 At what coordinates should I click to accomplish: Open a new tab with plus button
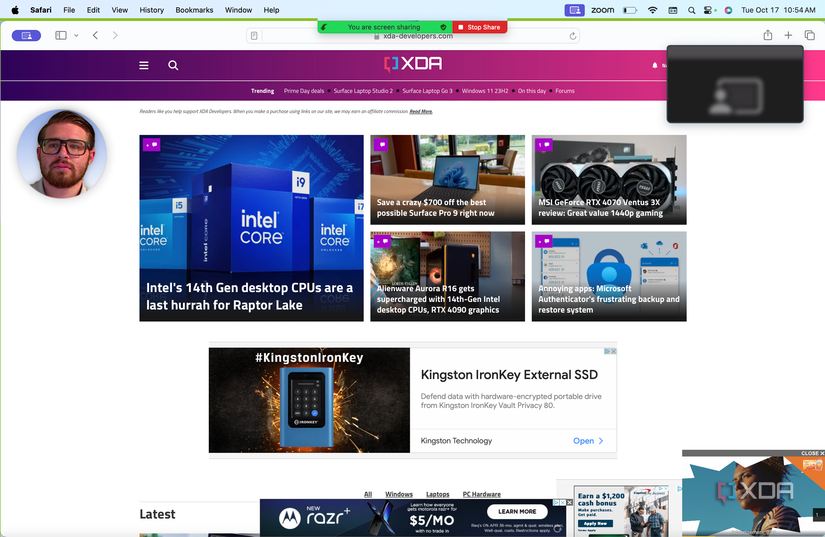[788, 35]
